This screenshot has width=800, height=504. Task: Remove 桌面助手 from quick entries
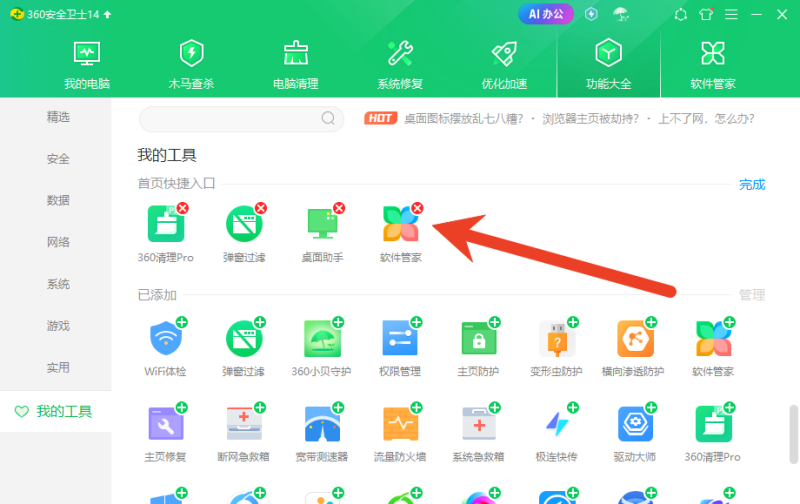click(339, 208)
